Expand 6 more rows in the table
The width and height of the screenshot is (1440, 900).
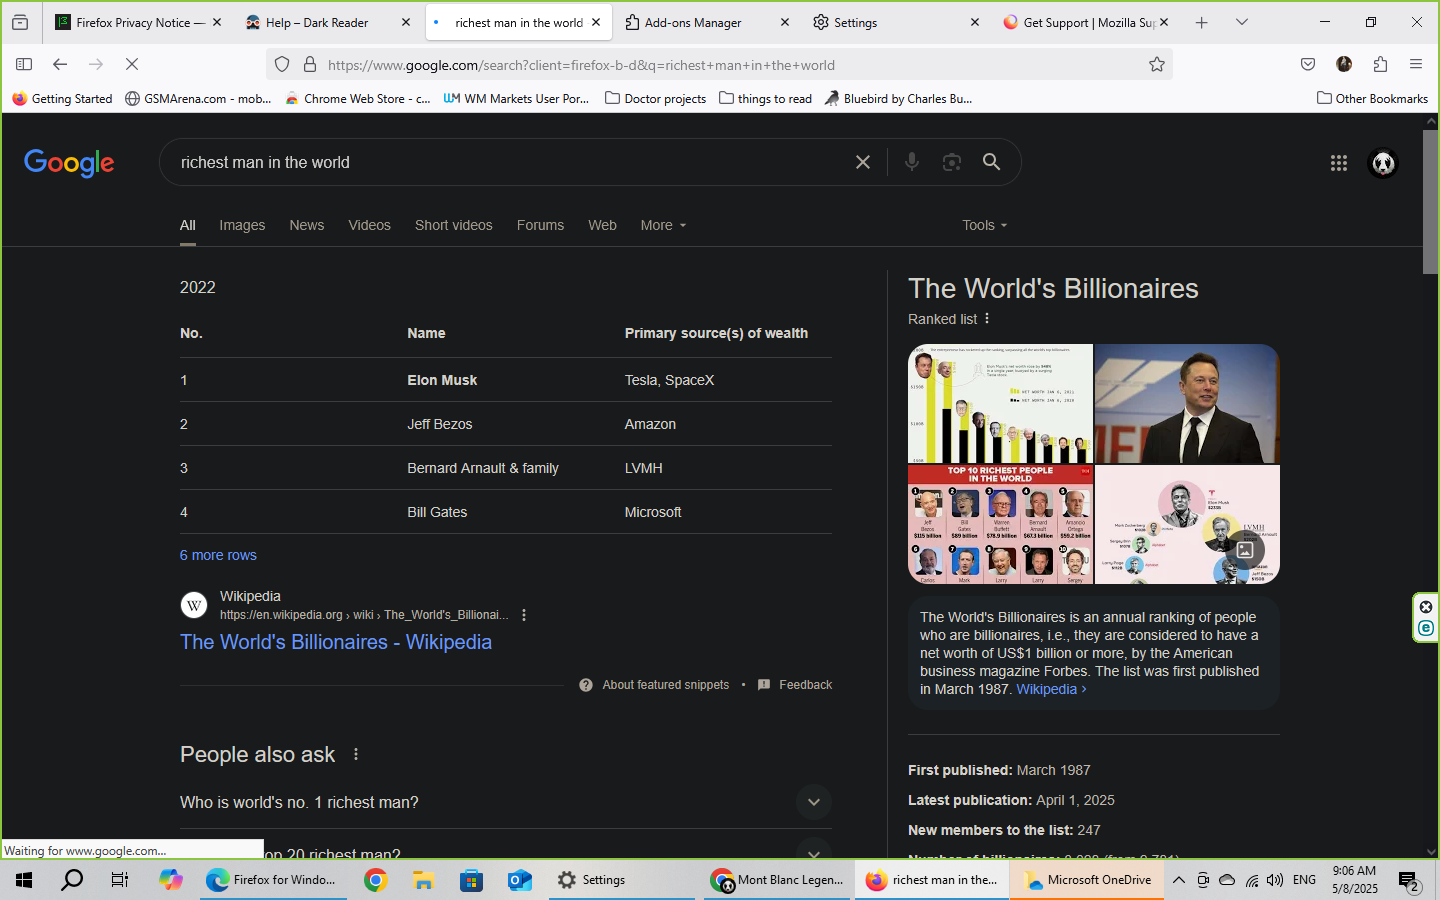[218, 555]
